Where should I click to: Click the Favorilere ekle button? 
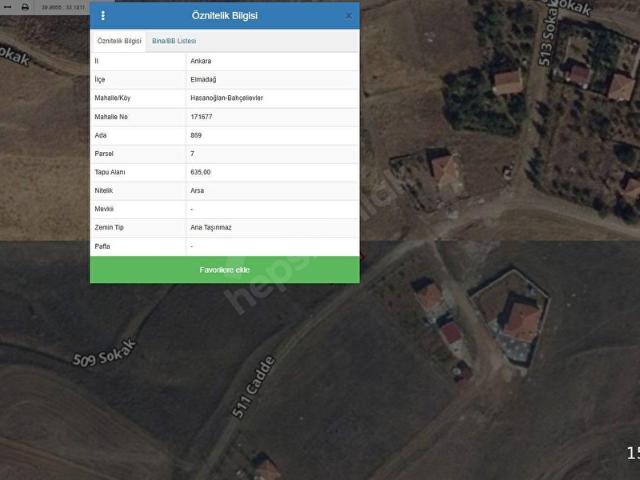tap(224, 270)
